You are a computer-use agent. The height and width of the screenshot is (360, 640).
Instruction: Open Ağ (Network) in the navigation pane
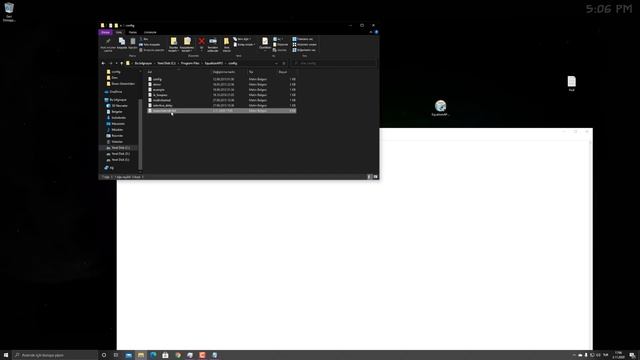[x=109, y=168]
